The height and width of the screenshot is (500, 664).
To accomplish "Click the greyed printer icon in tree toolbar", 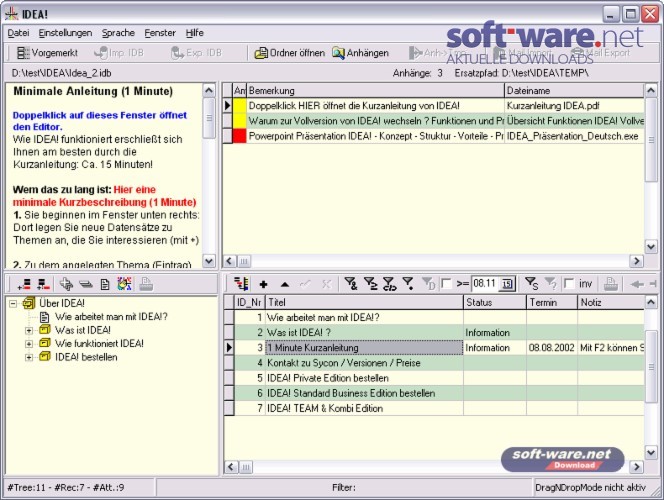I will point(146,284).
